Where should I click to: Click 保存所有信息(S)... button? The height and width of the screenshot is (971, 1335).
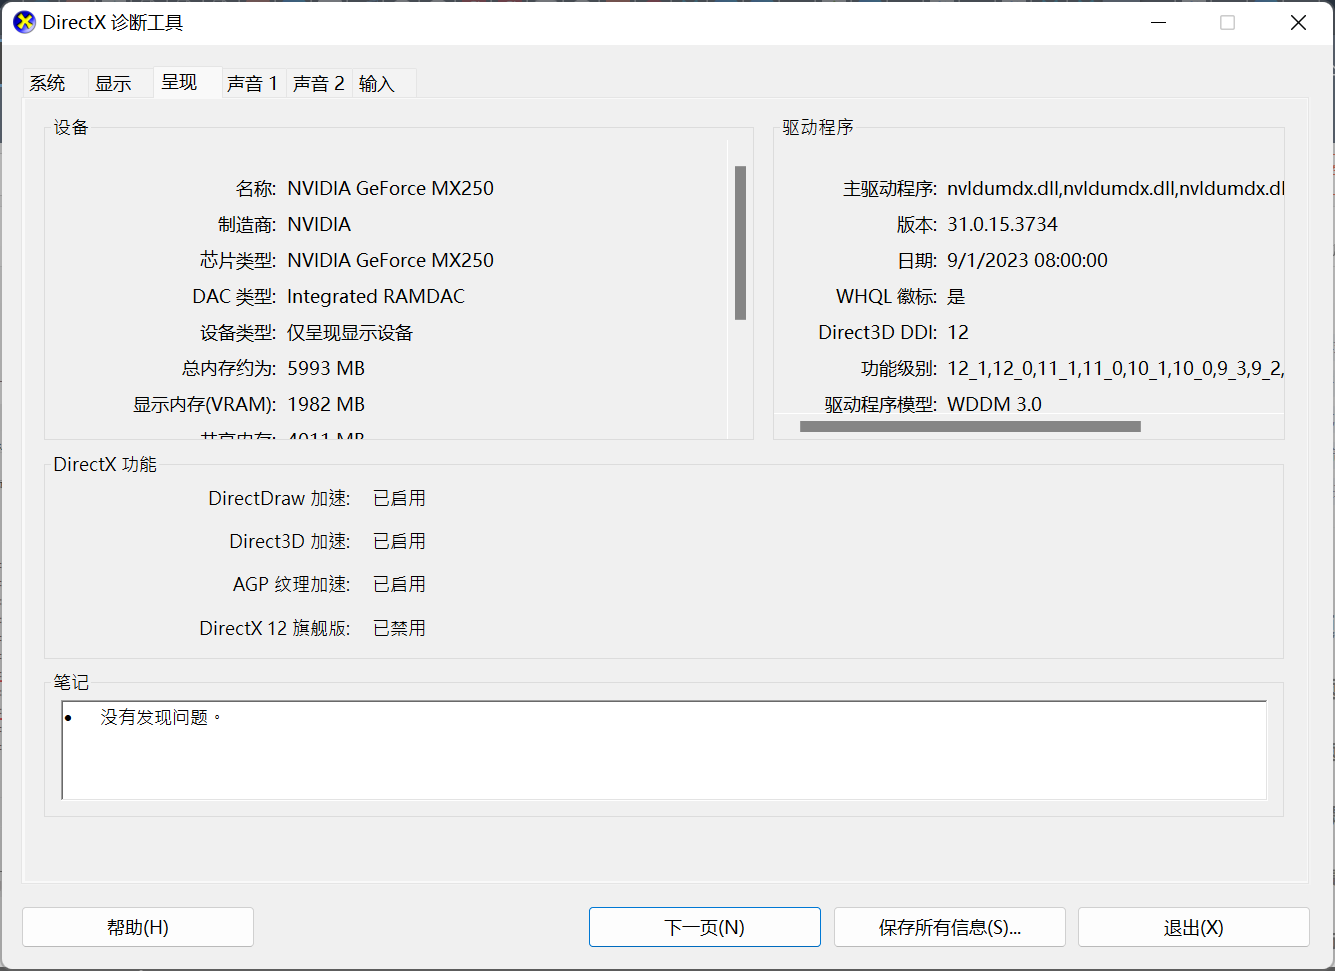pyautogui.click(x=950, y=927)
